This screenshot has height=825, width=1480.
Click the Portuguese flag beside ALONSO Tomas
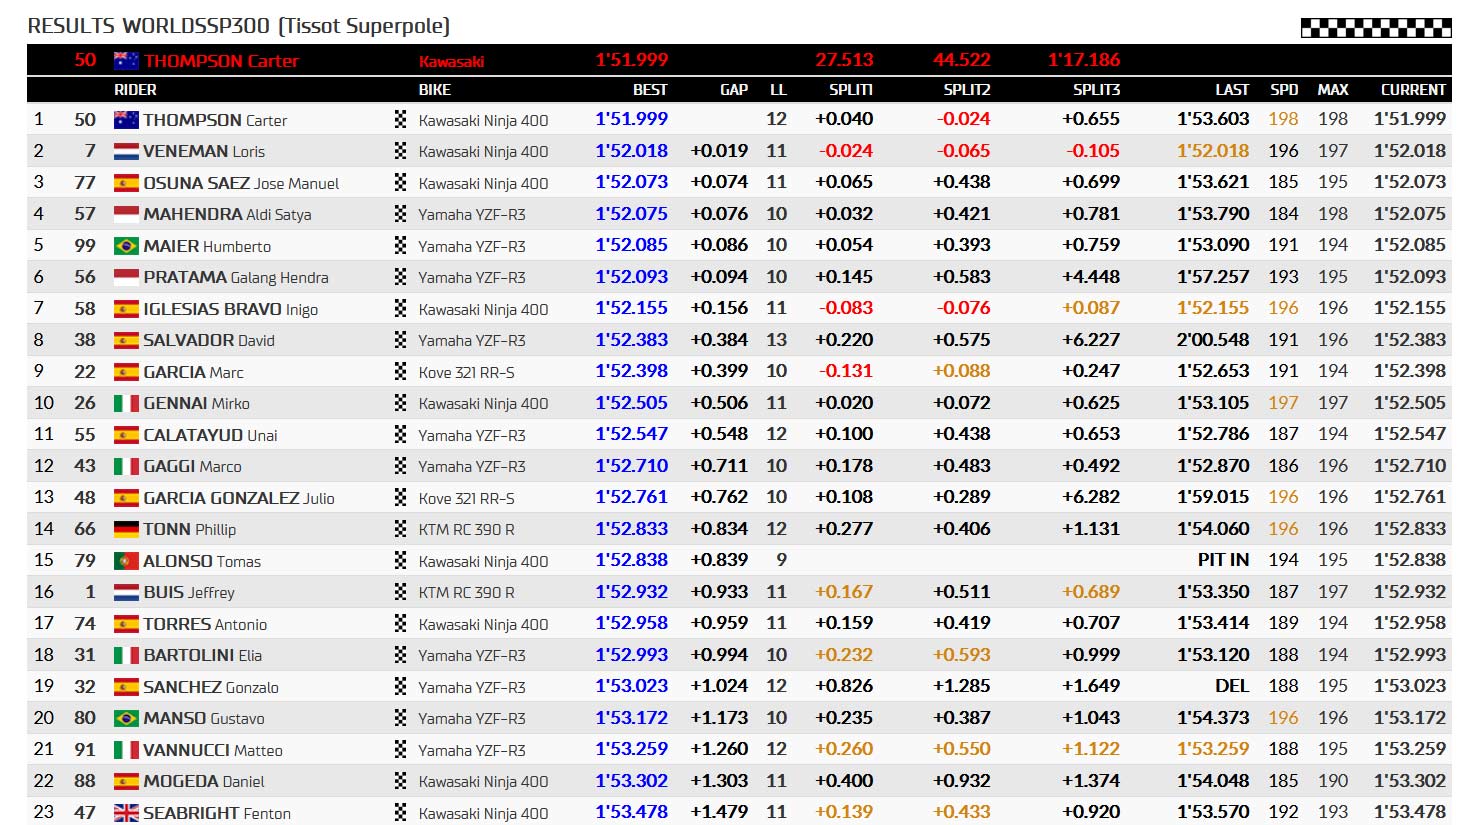click(126, 561)
